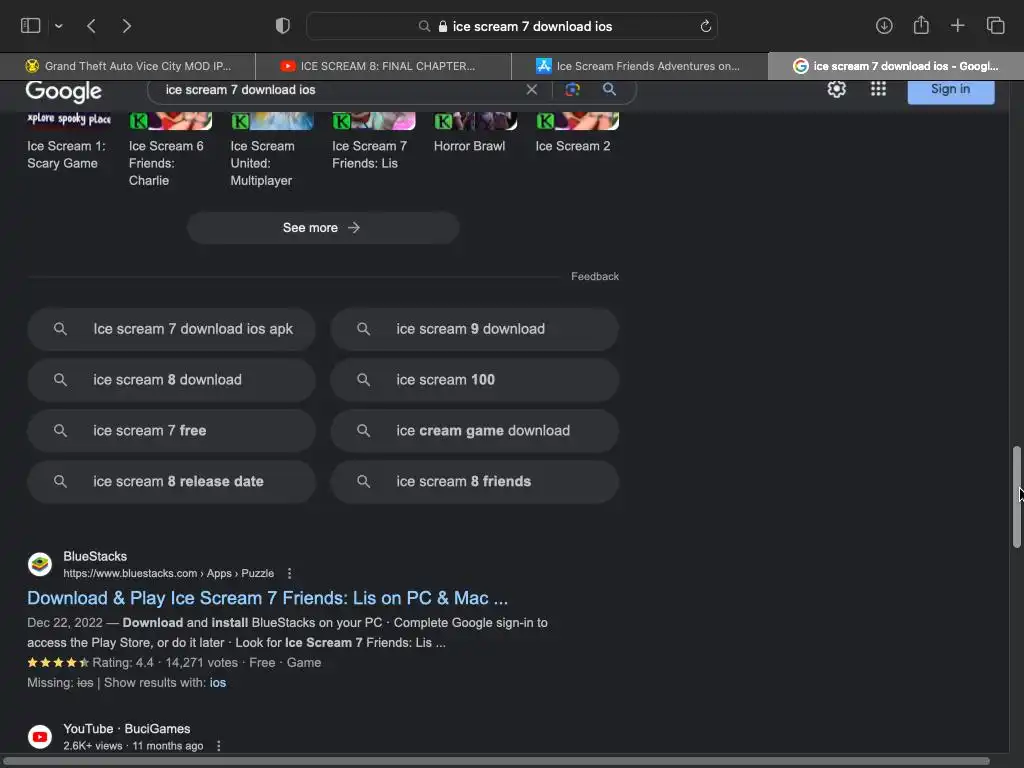Open Ice Scream 6 Friends: Charlie
Image resolution: width=1024 pixels, height=768 pixels.
click(x=170, y=152)
